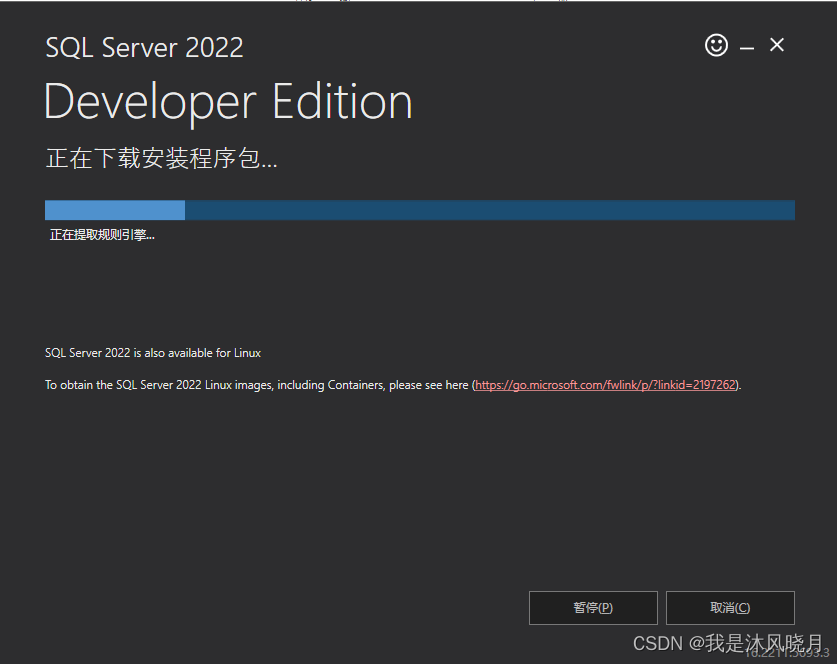This screenshot has height=664, width=837.
Task: Click the 我是沐风晓月 author watermark
Action: click(765, 641)
